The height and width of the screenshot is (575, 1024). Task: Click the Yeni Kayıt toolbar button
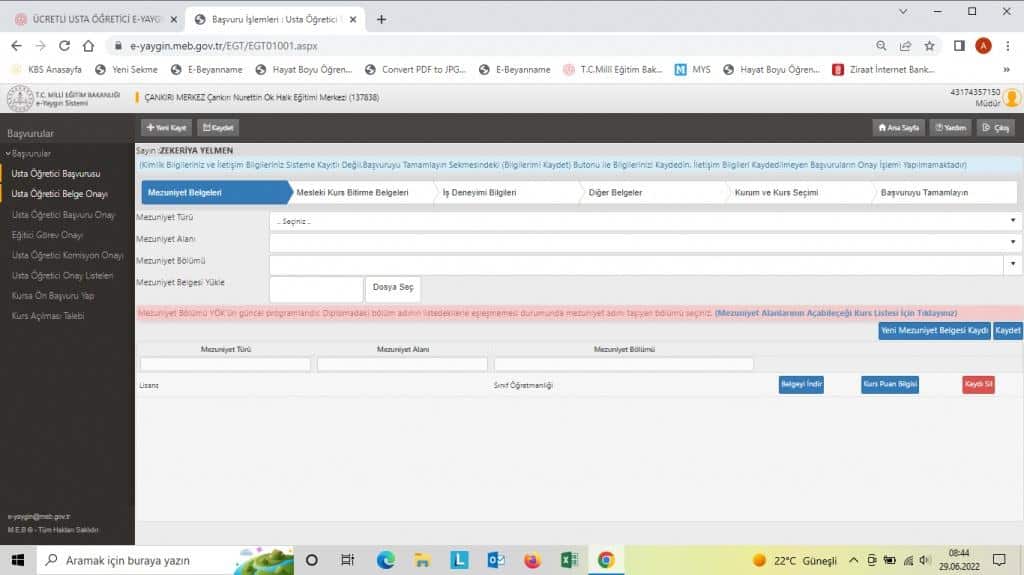tap(165, 128)
